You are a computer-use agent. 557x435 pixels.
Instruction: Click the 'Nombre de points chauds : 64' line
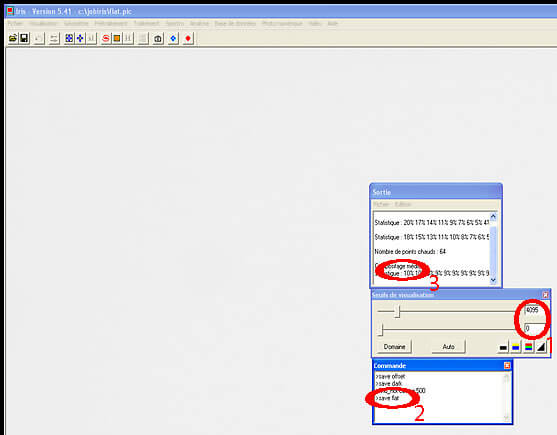(410, 251)
